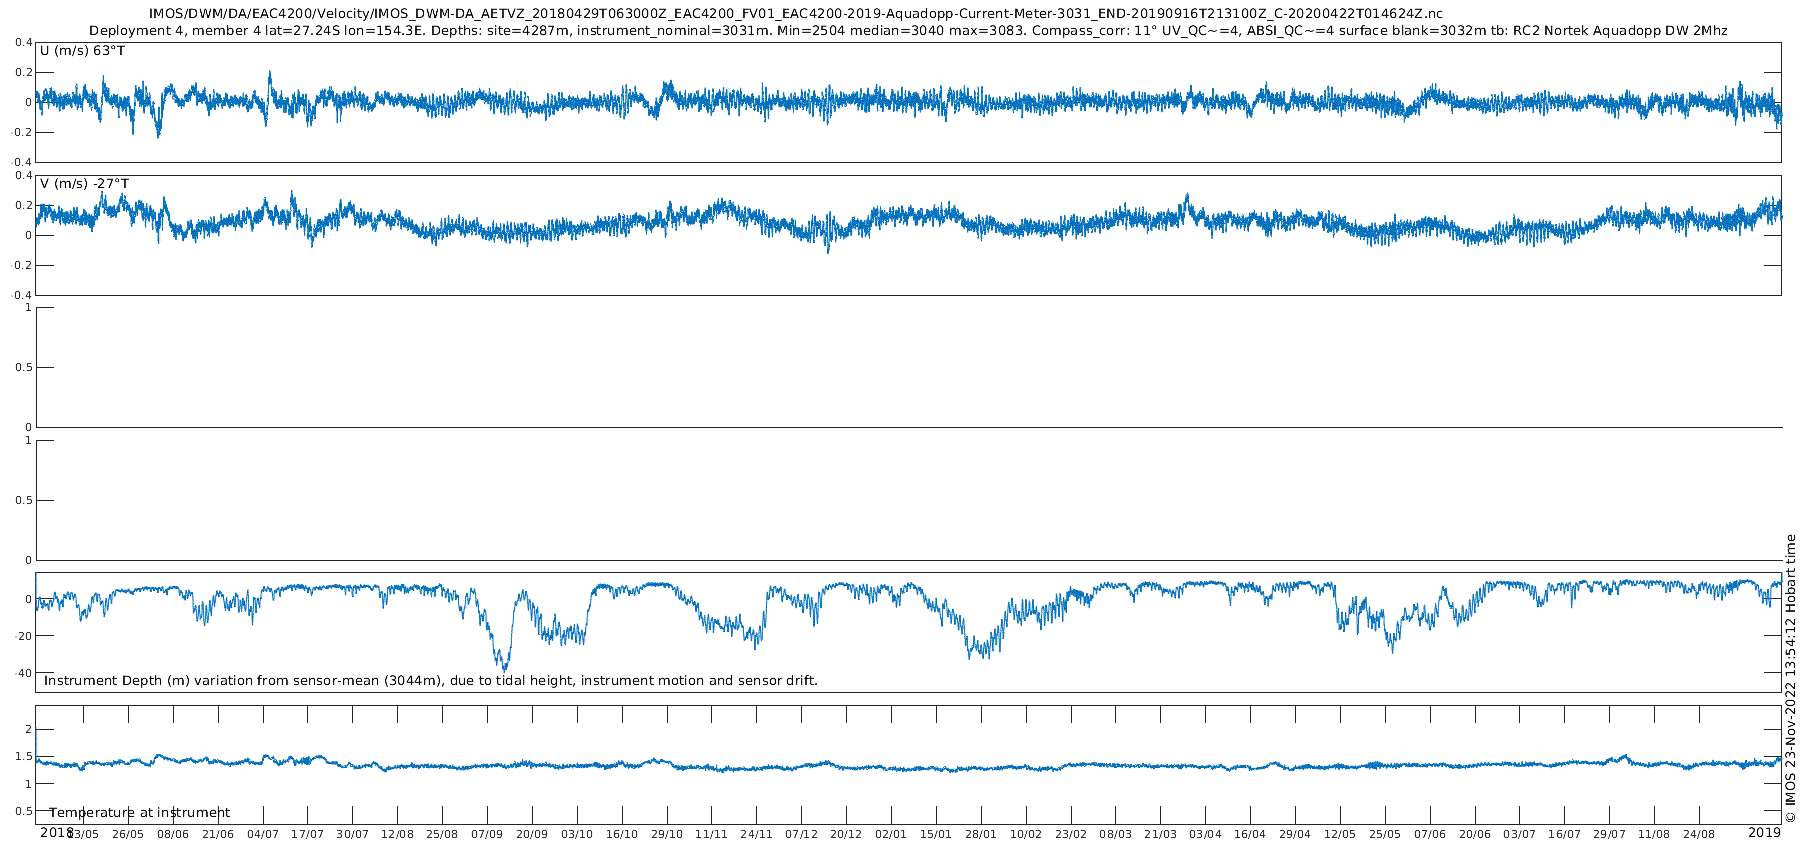Screen dimensions: 1800x850
Task: Click the '20/09' date tick label
Action: pos(532,834)
